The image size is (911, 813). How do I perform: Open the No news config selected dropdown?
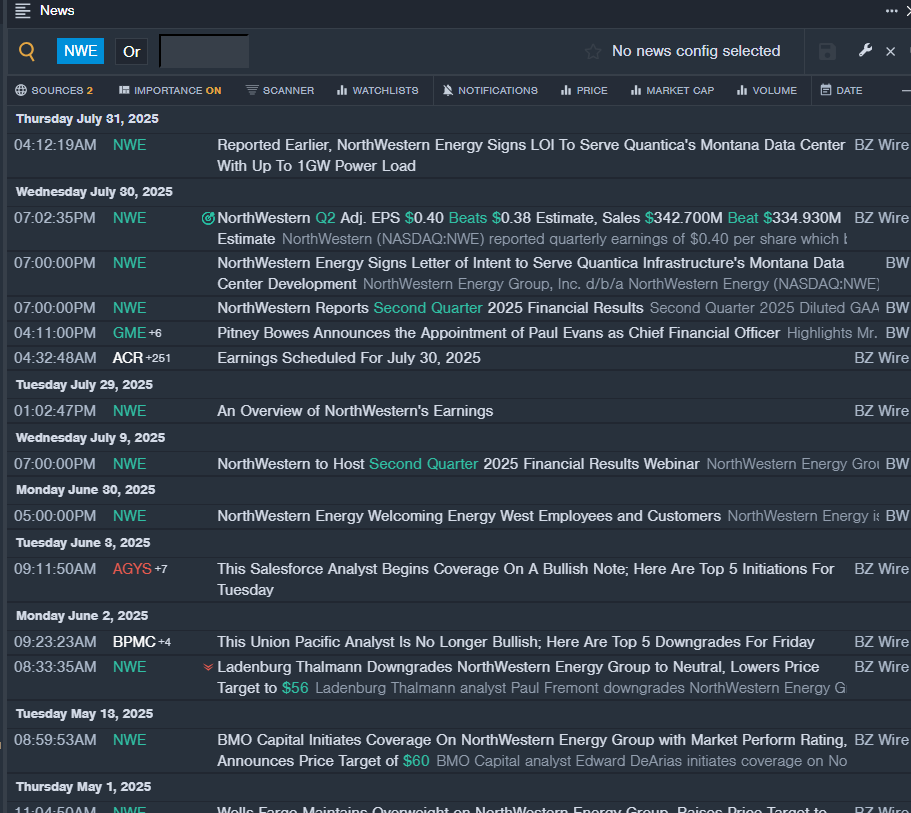[x=695, y=51]
